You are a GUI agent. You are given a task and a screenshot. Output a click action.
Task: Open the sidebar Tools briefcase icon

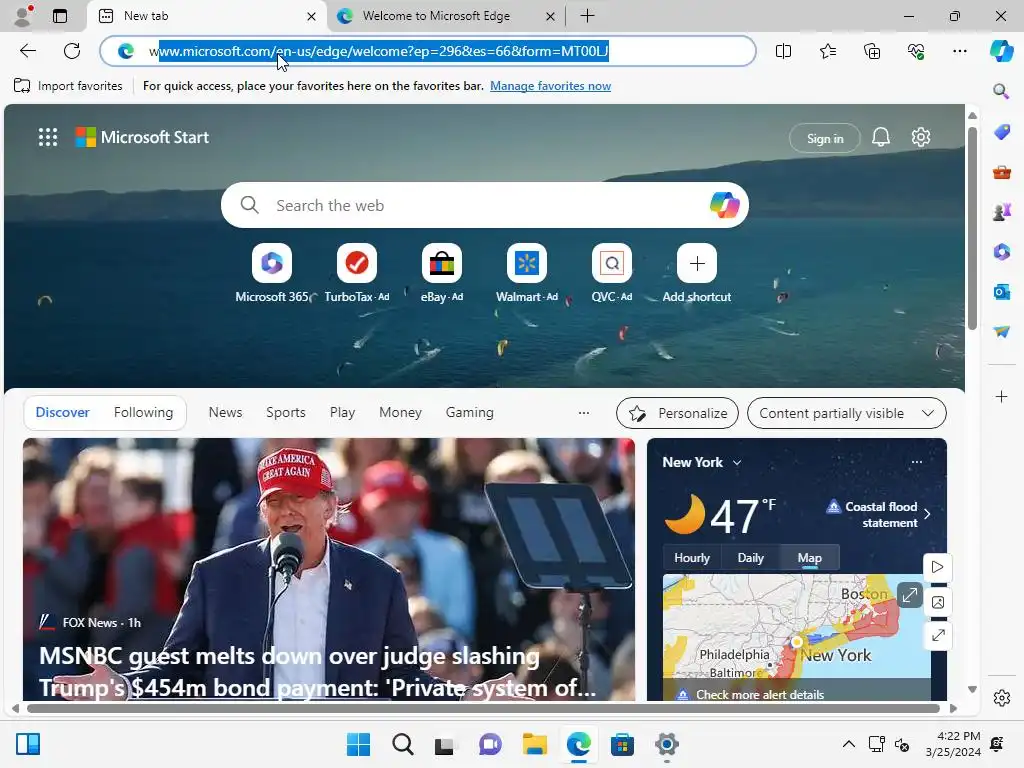pos(1002,172)
